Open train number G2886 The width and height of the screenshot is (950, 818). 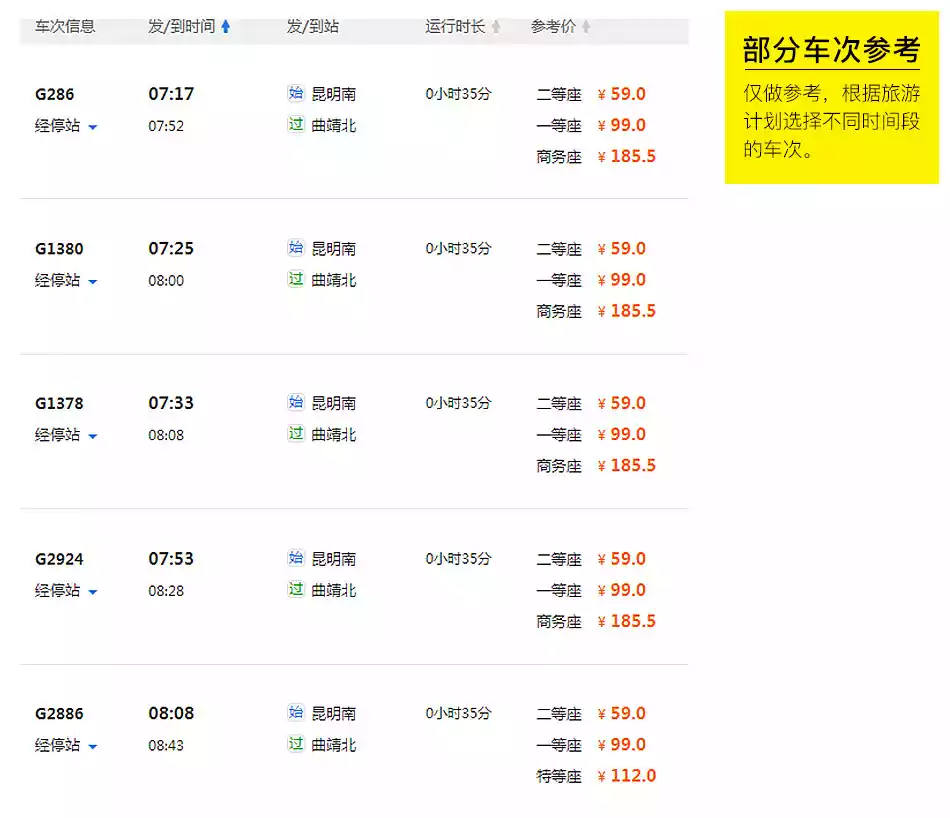pos(59,714)
